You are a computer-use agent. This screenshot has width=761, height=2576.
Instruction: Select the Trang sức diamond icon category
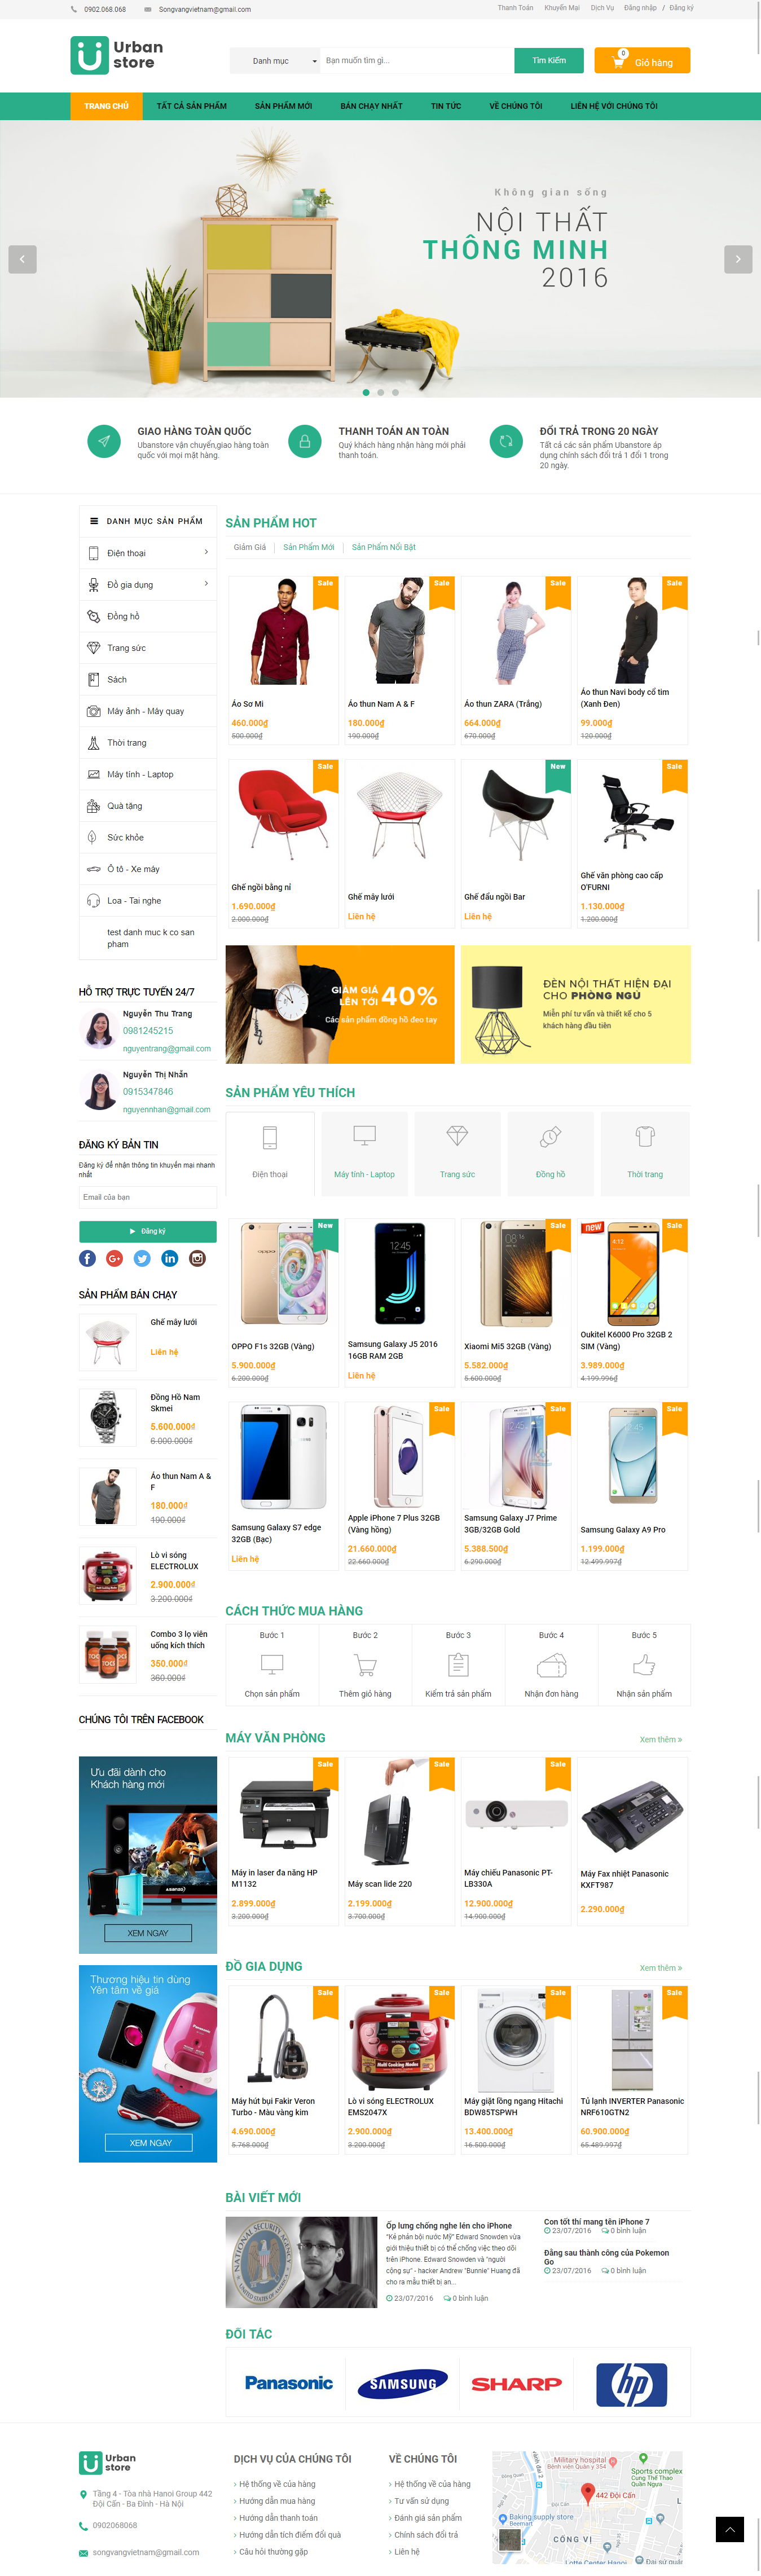tap(457, 1153)
